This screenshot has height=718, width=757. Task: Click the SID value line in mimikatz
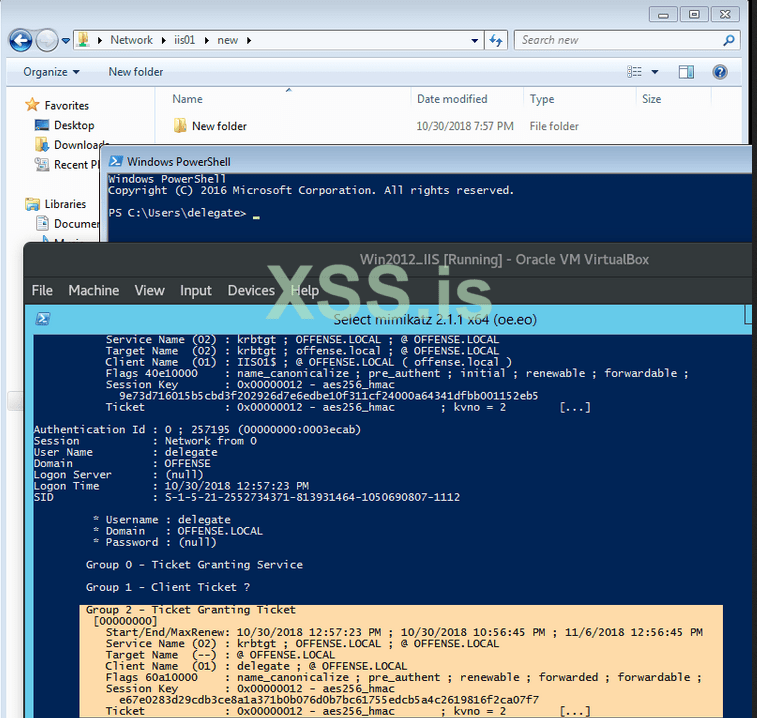[x=247, y=497]
